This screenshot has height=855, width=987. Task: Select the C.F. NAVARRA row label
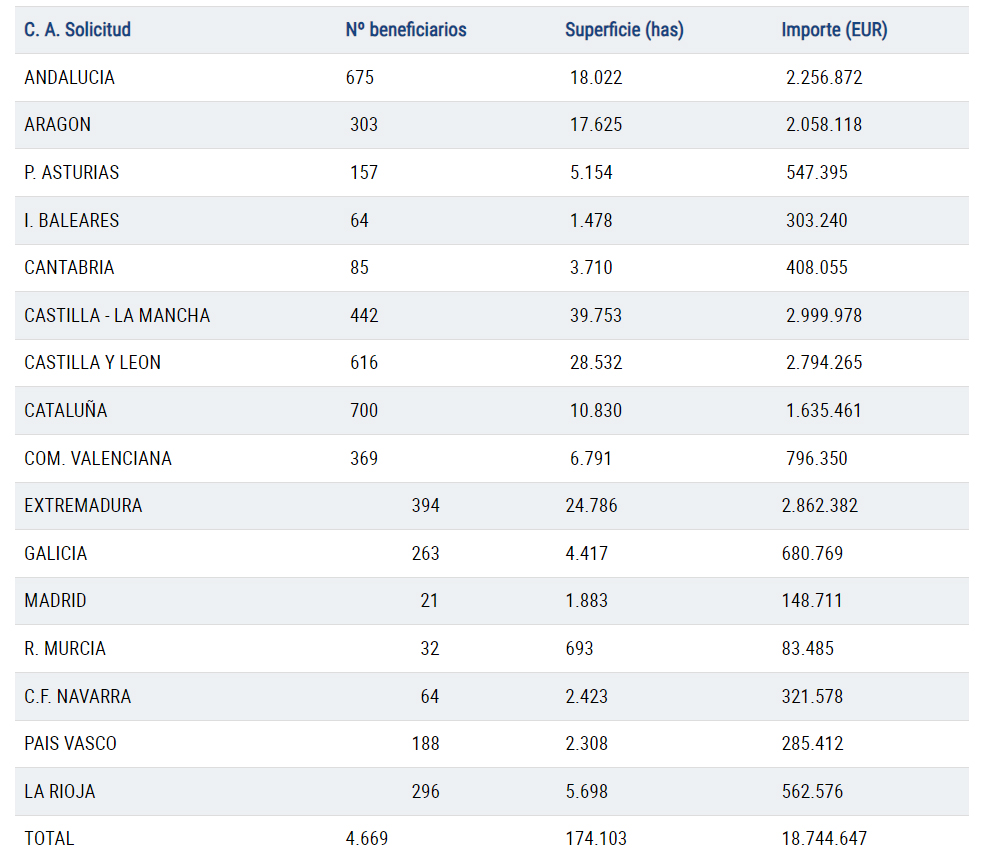77,697
